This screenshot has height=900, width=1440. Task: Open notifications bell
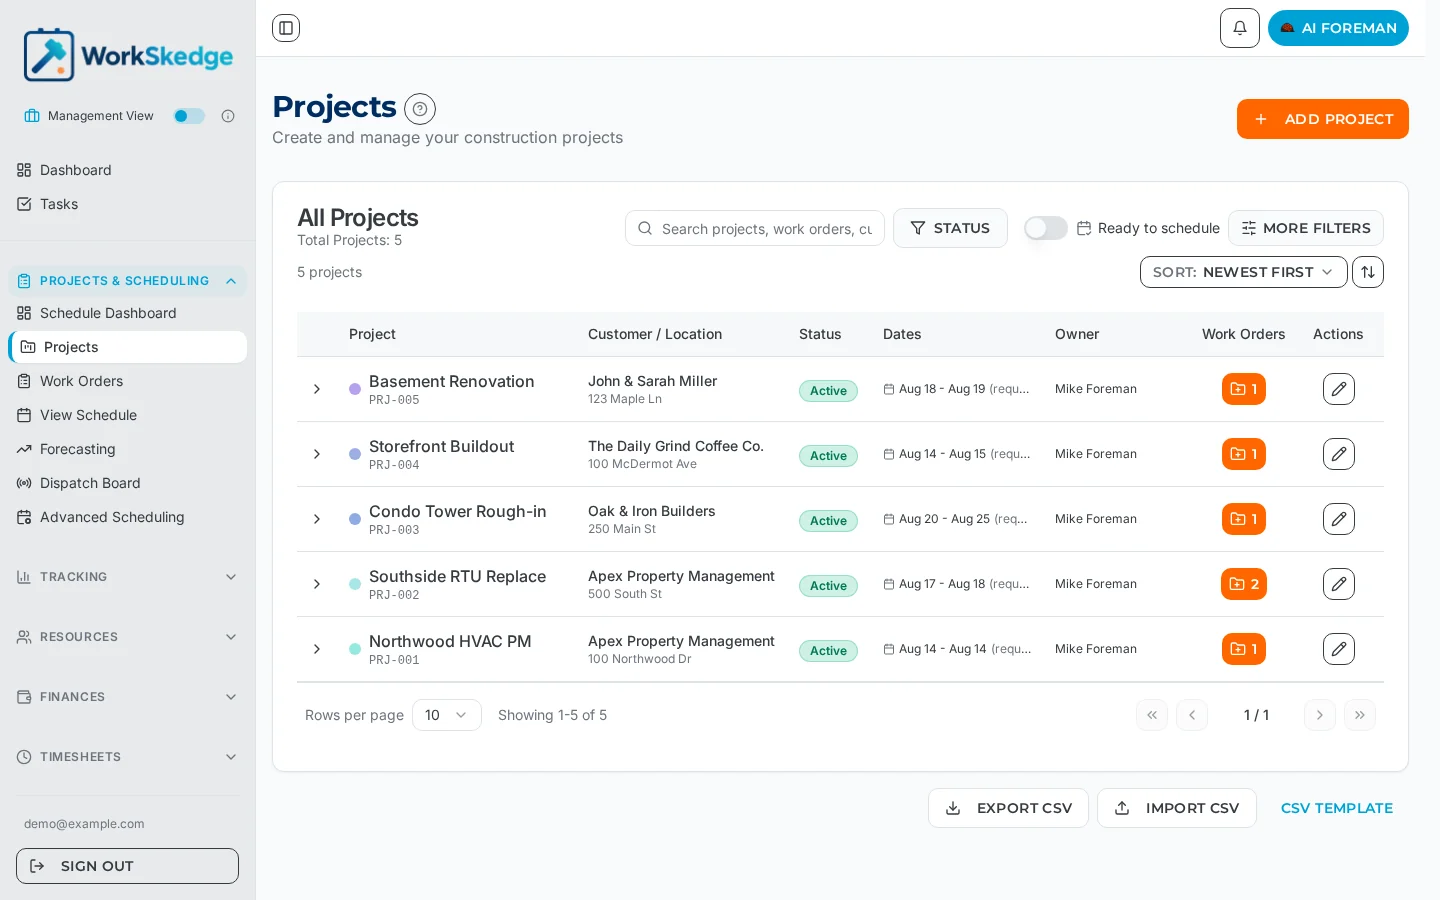pyautogui.click(x=1240, y=28)
